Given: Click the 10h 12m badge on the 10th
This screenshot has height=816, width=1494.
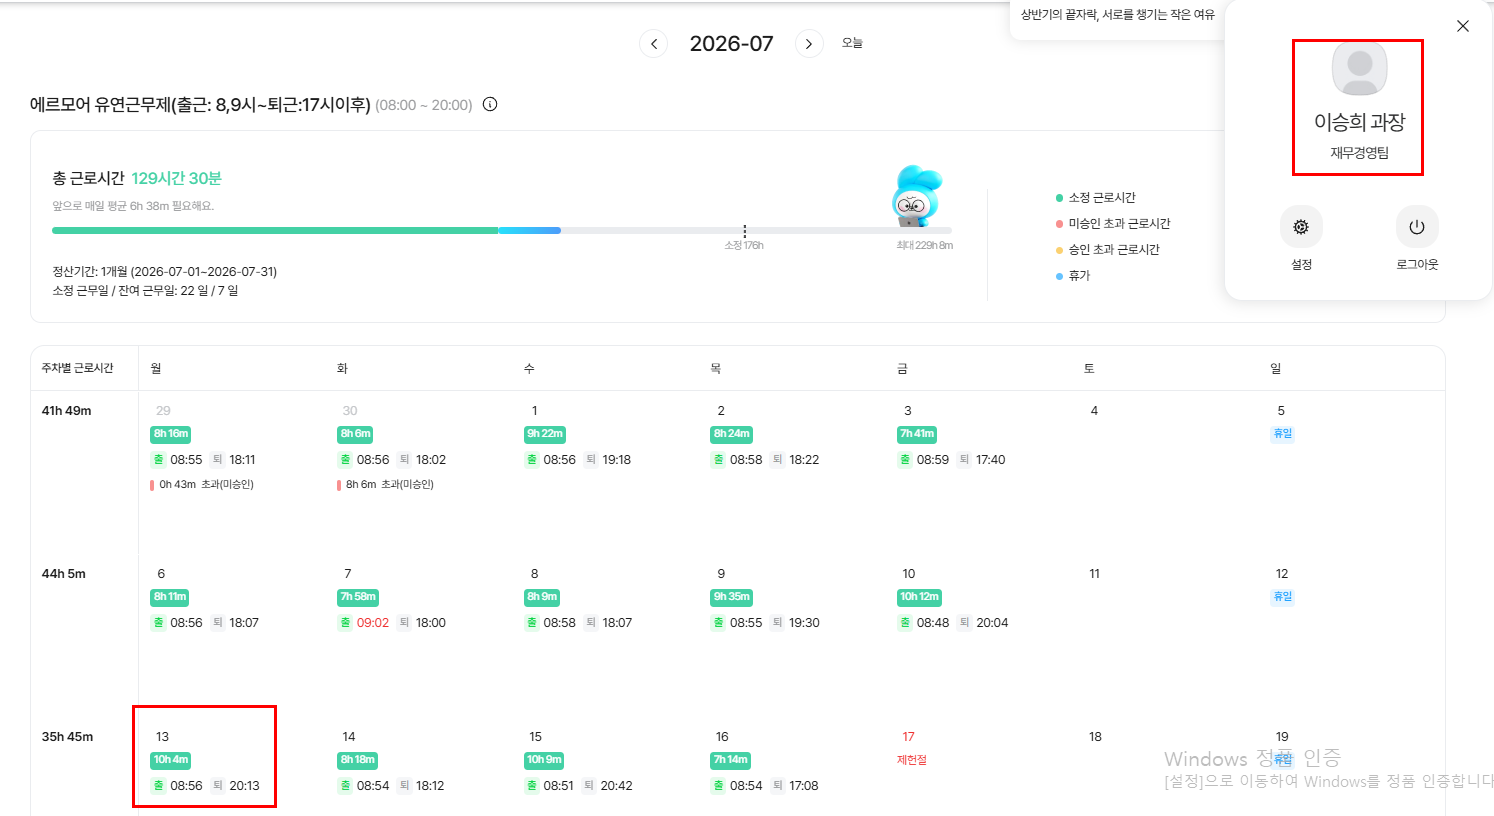Looking at the screenshot, I should click(x=919, y=597).
